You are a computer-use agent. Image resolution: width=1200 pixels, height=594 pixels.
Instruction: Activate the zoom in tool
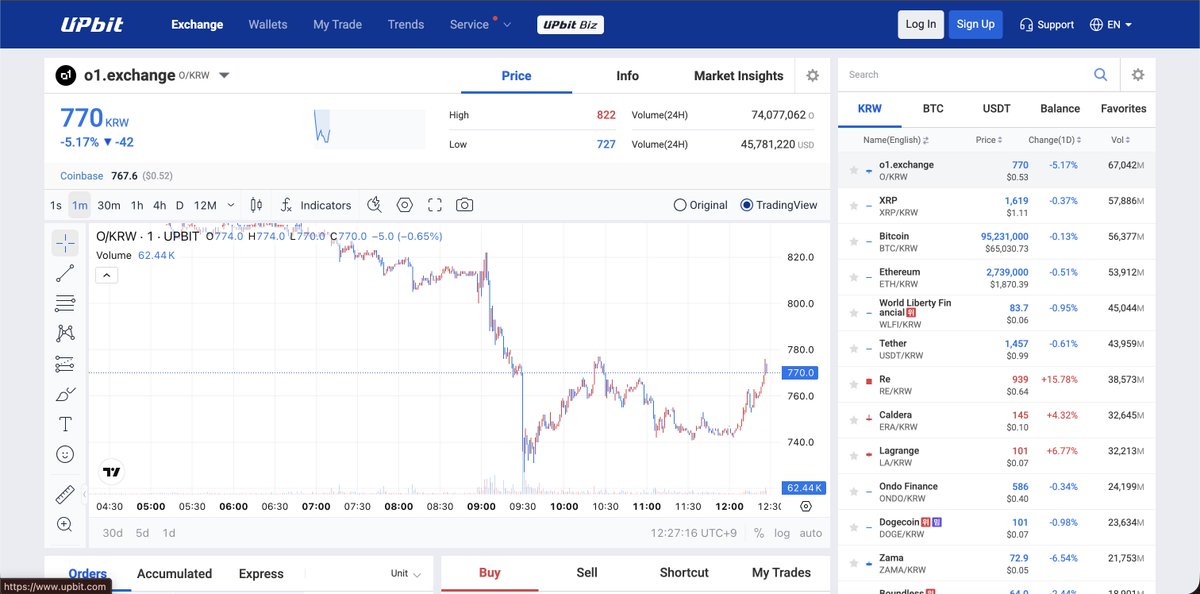pos(65,524)
